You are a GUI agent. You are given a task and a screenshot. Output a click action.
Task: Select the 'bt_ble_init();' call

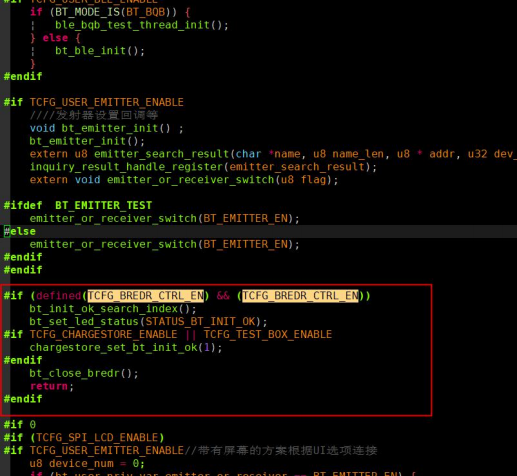[x=100, y=51]
